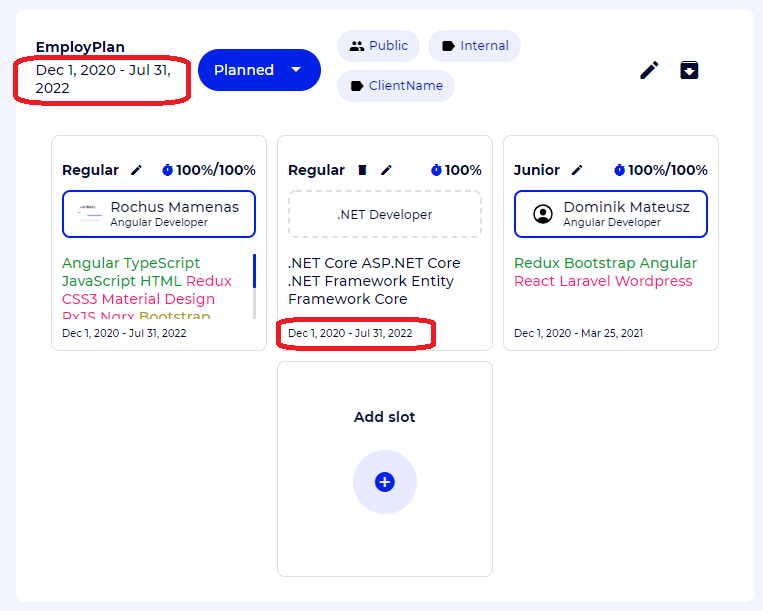Image resolution: width=763 pixels, height=611 pixels.
Task: Click the Public visibility chip
Action: (x=379, y=46)
